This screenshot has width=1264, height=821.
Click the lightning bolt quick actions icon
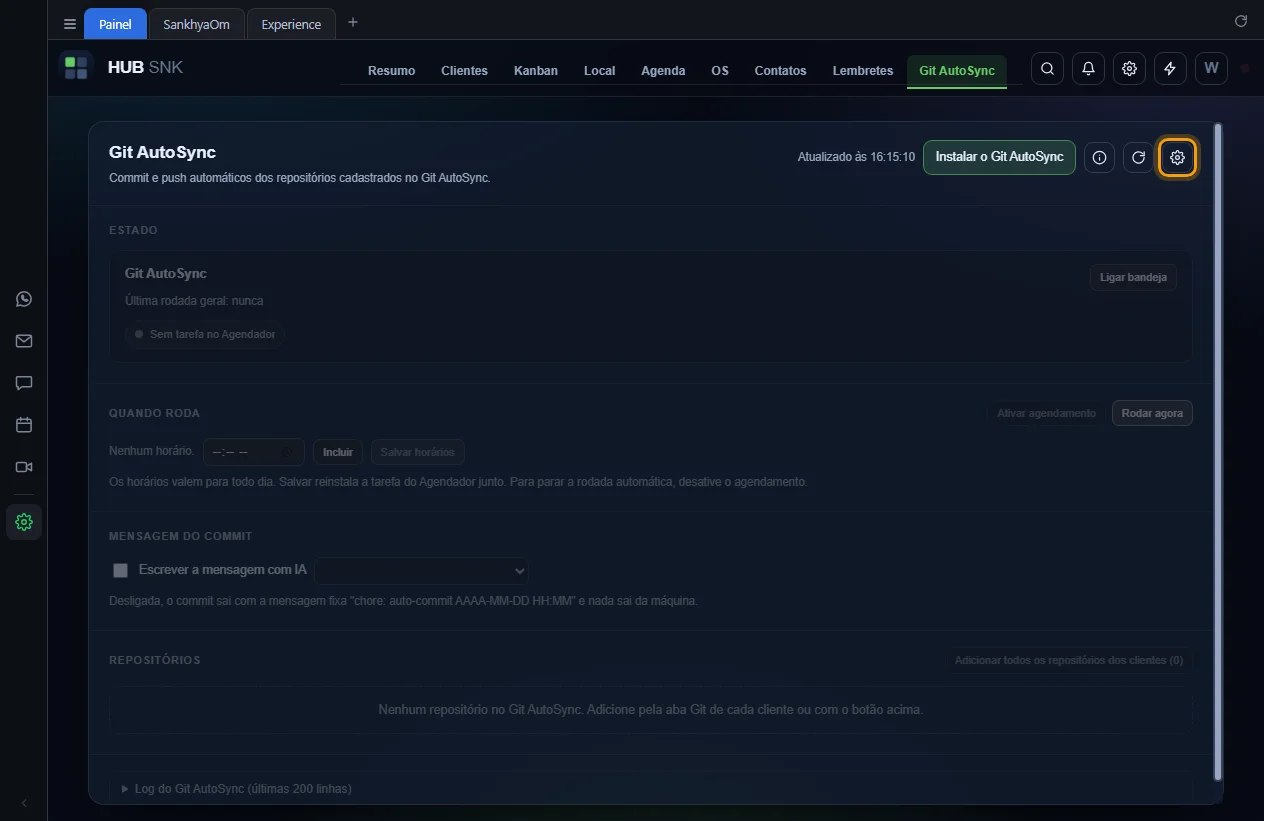point(1170,68)
